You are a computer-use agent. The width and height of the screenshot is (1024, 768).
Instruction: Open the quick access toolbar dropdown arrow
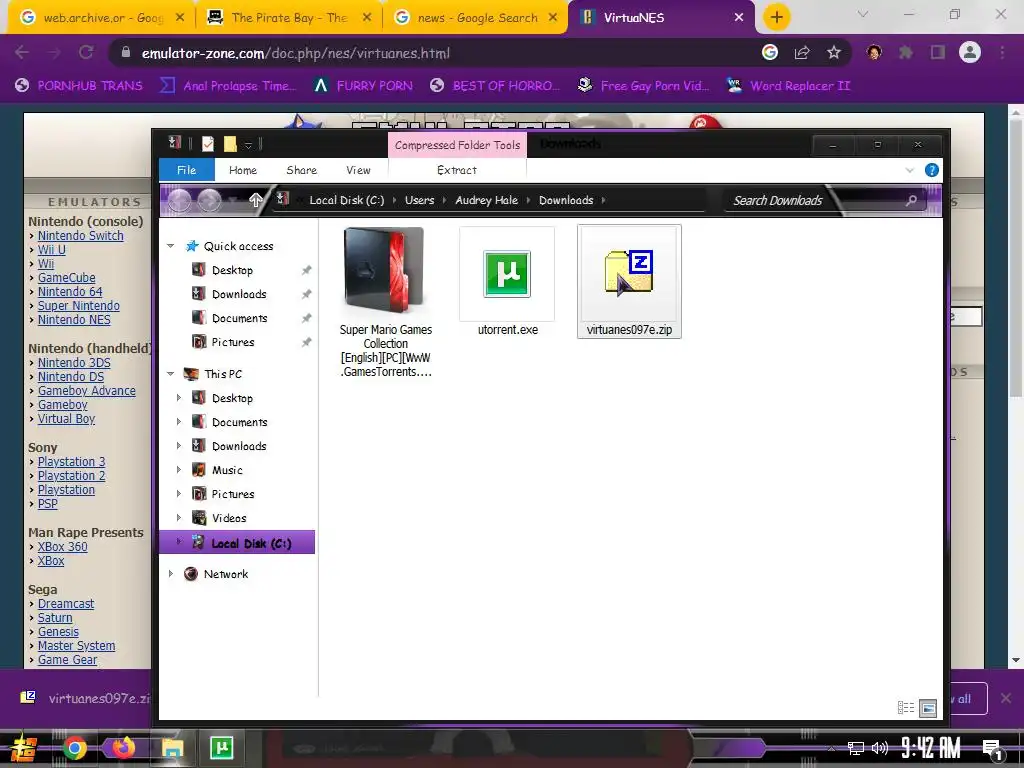pos(248,145)
